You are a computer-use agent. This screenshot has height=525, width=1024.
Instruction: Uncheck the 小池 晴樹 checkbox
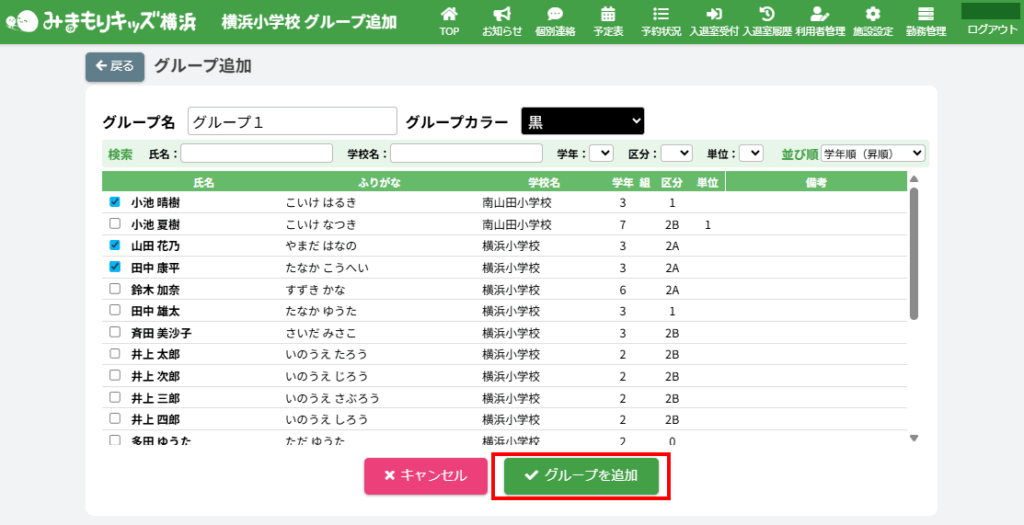point(115,202)
